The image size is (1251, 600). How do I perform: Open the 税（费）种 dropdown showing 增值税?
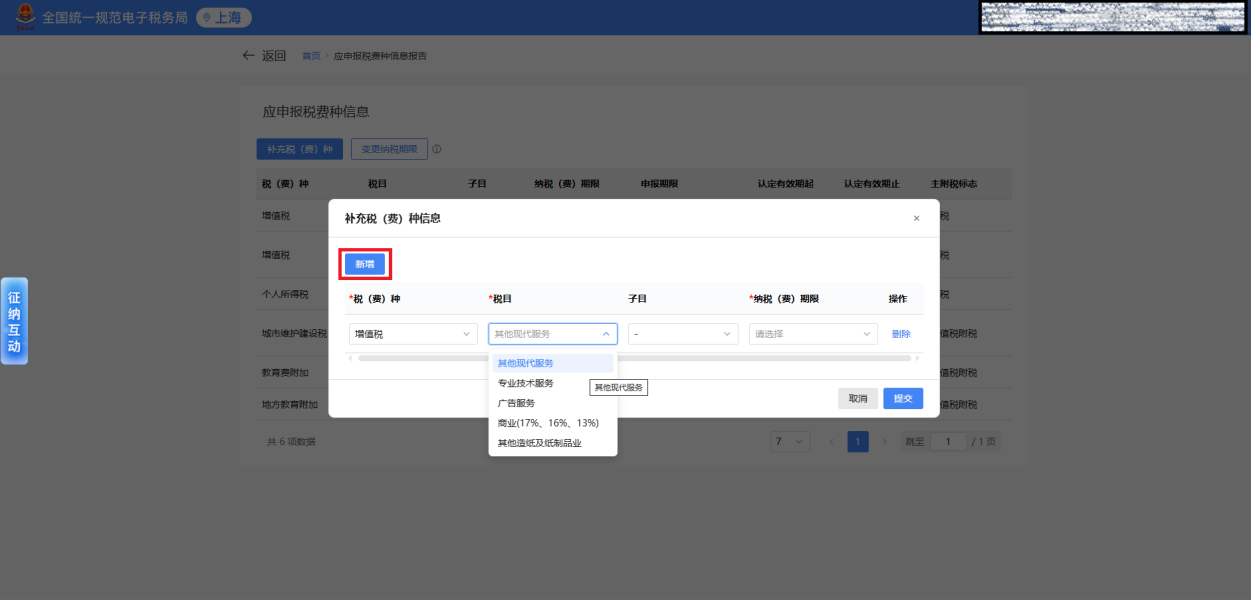[x=413, y=334]
